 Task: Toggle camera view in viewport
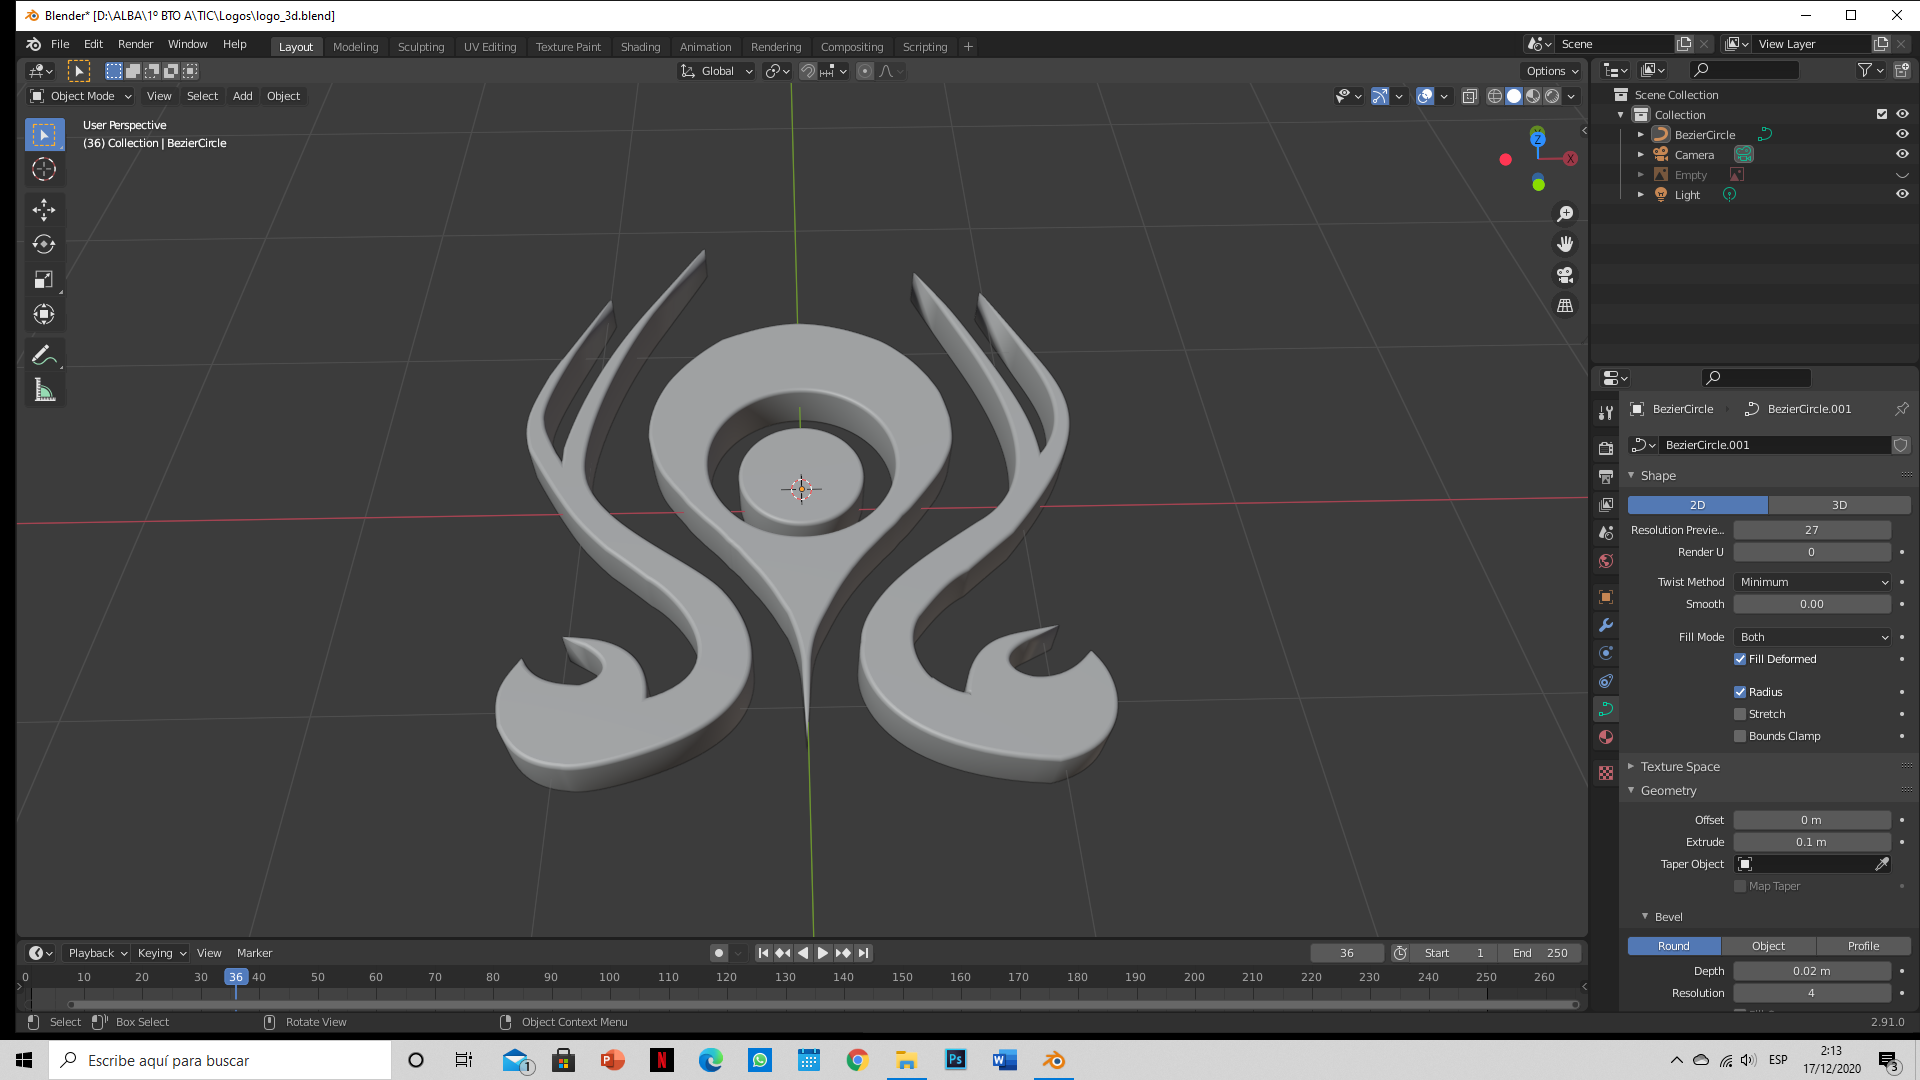pos(1565,275)
